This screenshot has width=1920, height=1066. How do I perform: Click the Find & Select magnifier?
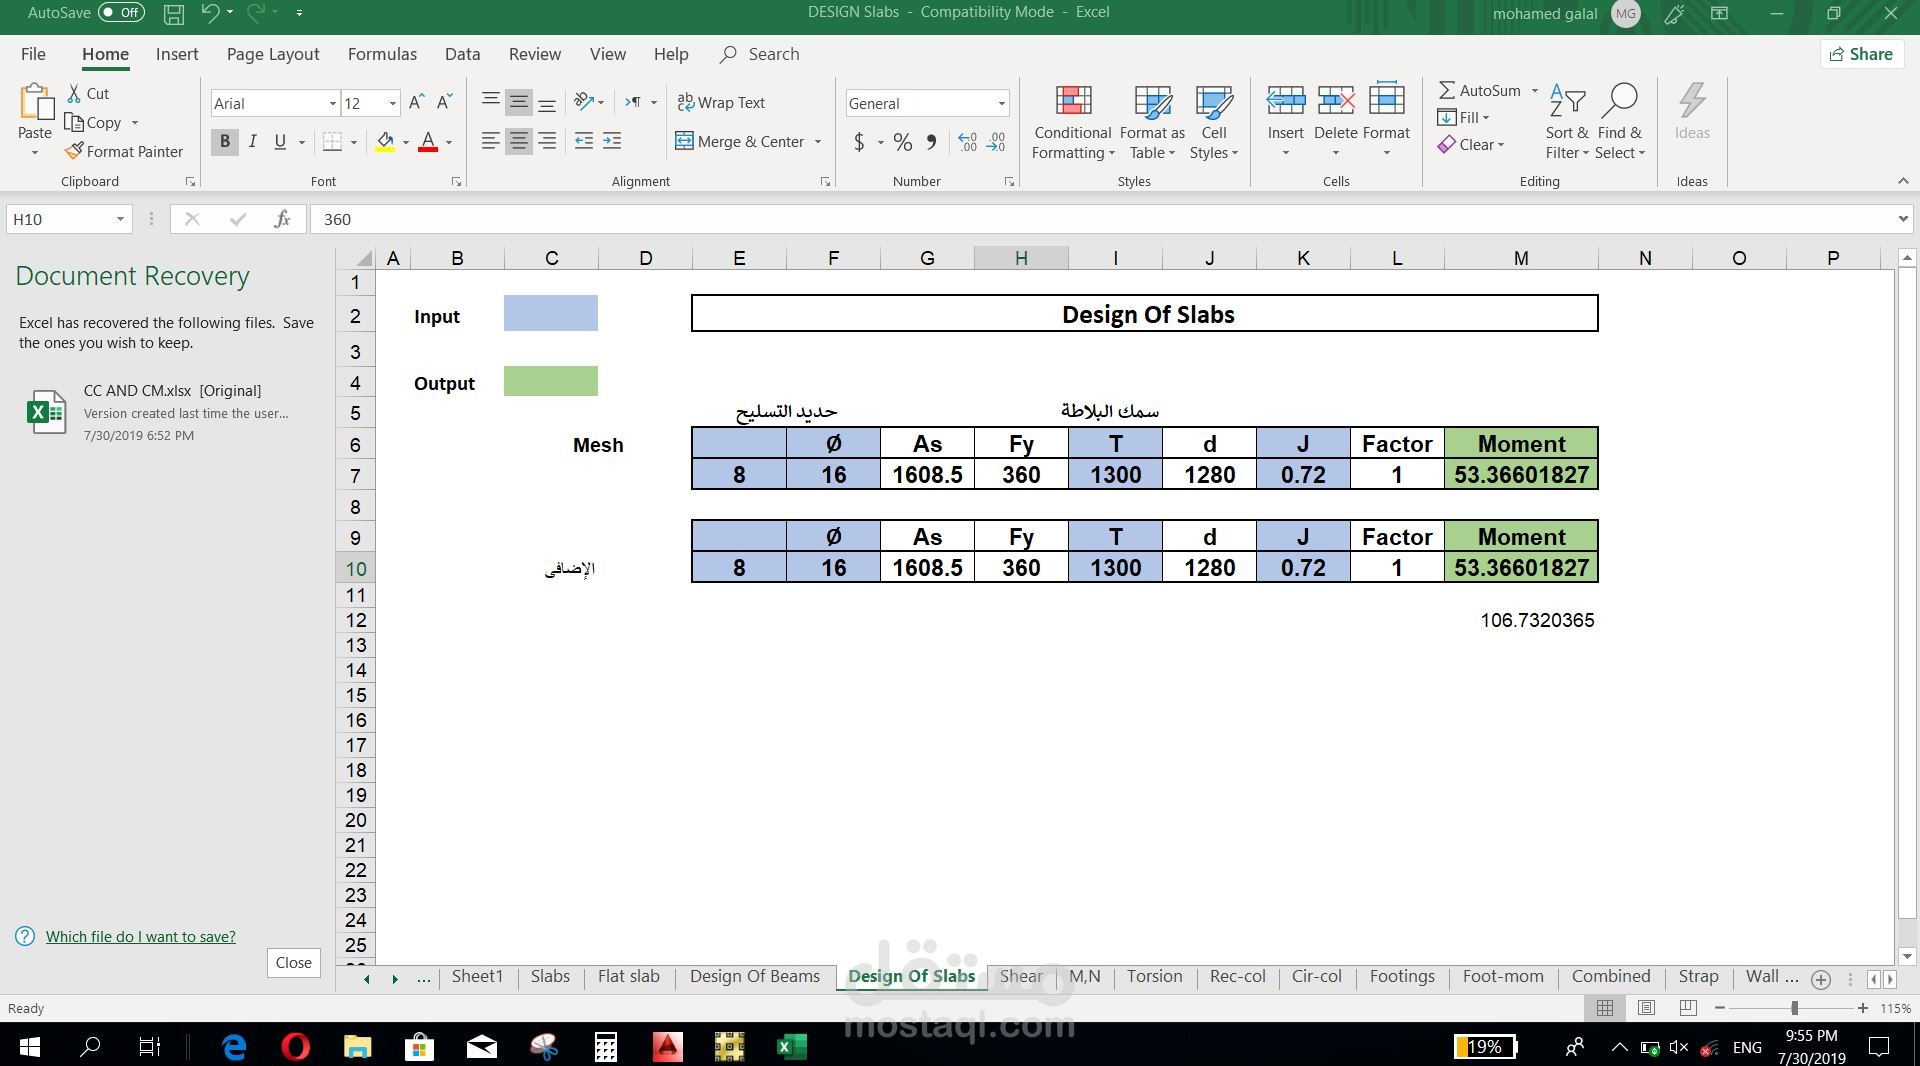click(1620, 100)
